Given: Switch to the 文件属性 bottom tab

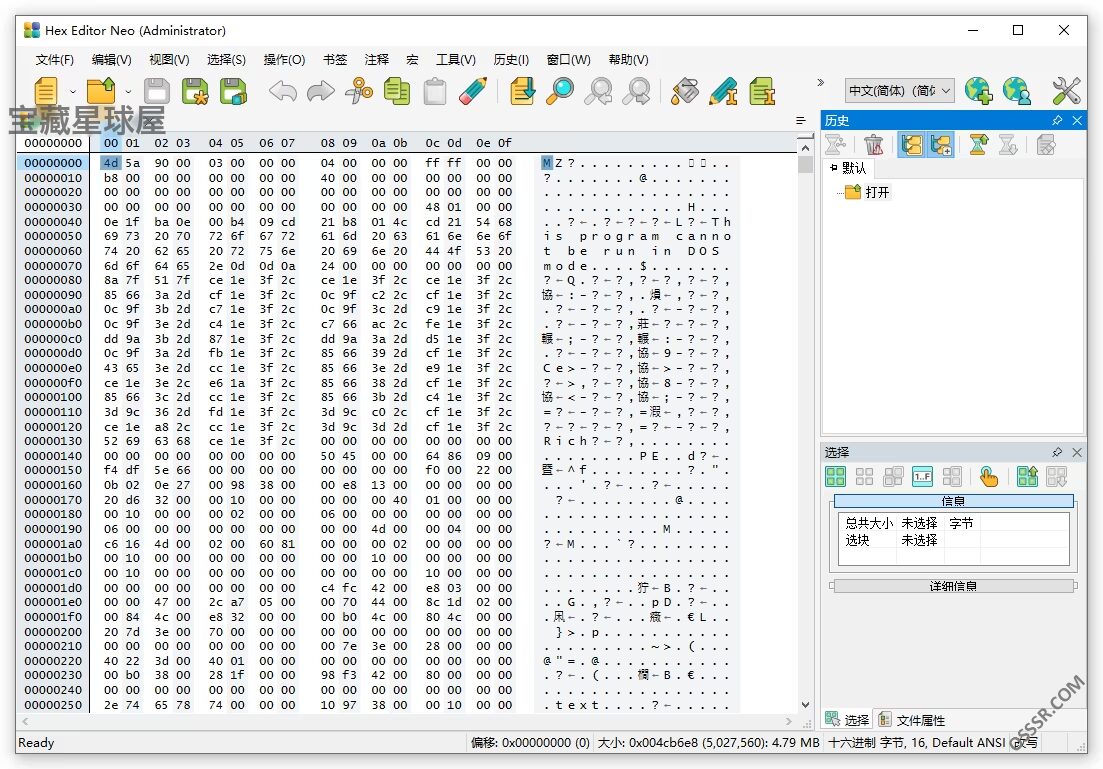Looking at the screenshot, I should pyautogui.click(x=912, y=720).
